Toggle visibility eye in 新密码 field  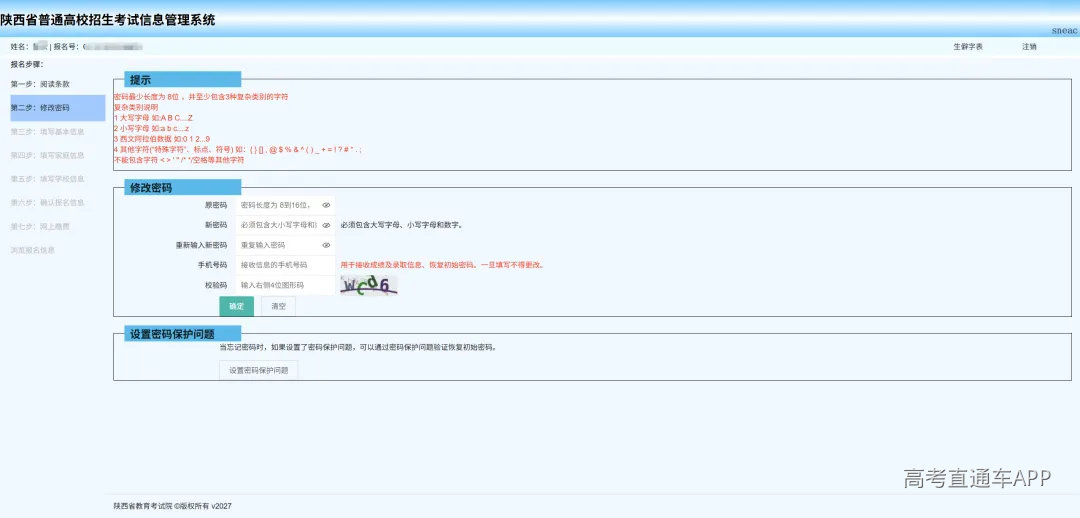(x=326, y=225)
